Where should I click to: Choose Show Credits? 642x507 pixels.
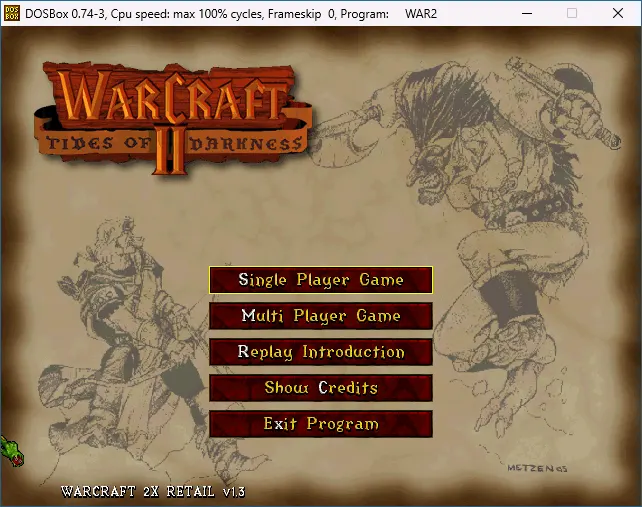[x=321, y=388]
